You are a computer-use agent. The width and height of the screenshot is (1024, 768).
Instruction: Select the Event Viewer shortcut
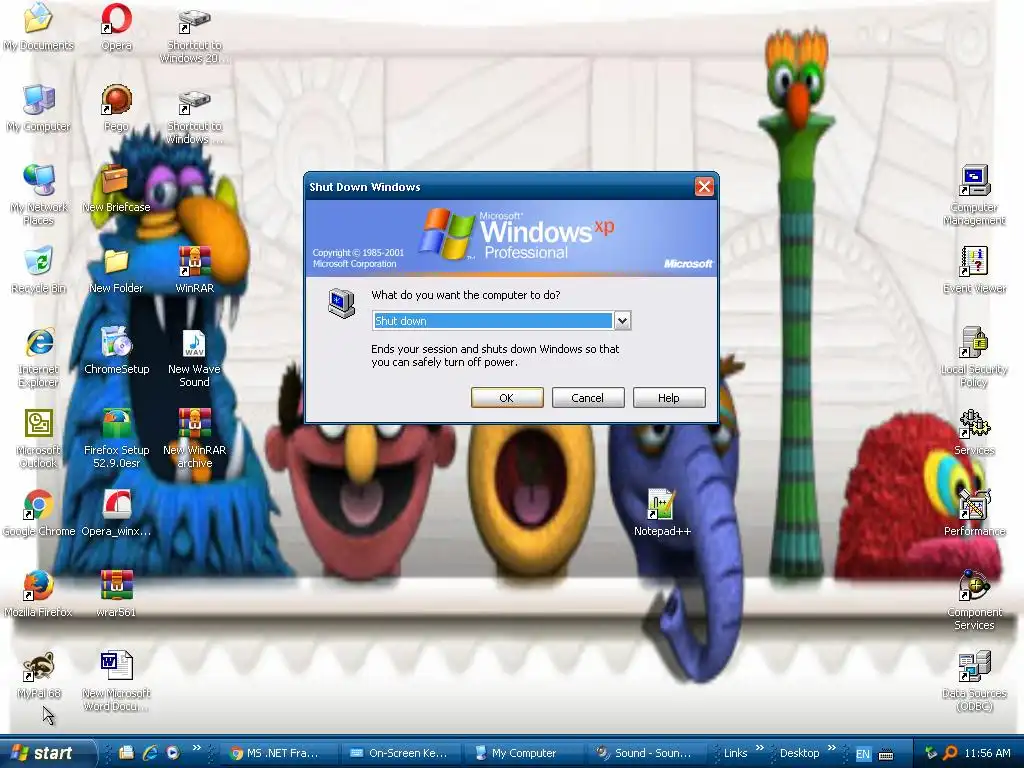pos(974,270)
